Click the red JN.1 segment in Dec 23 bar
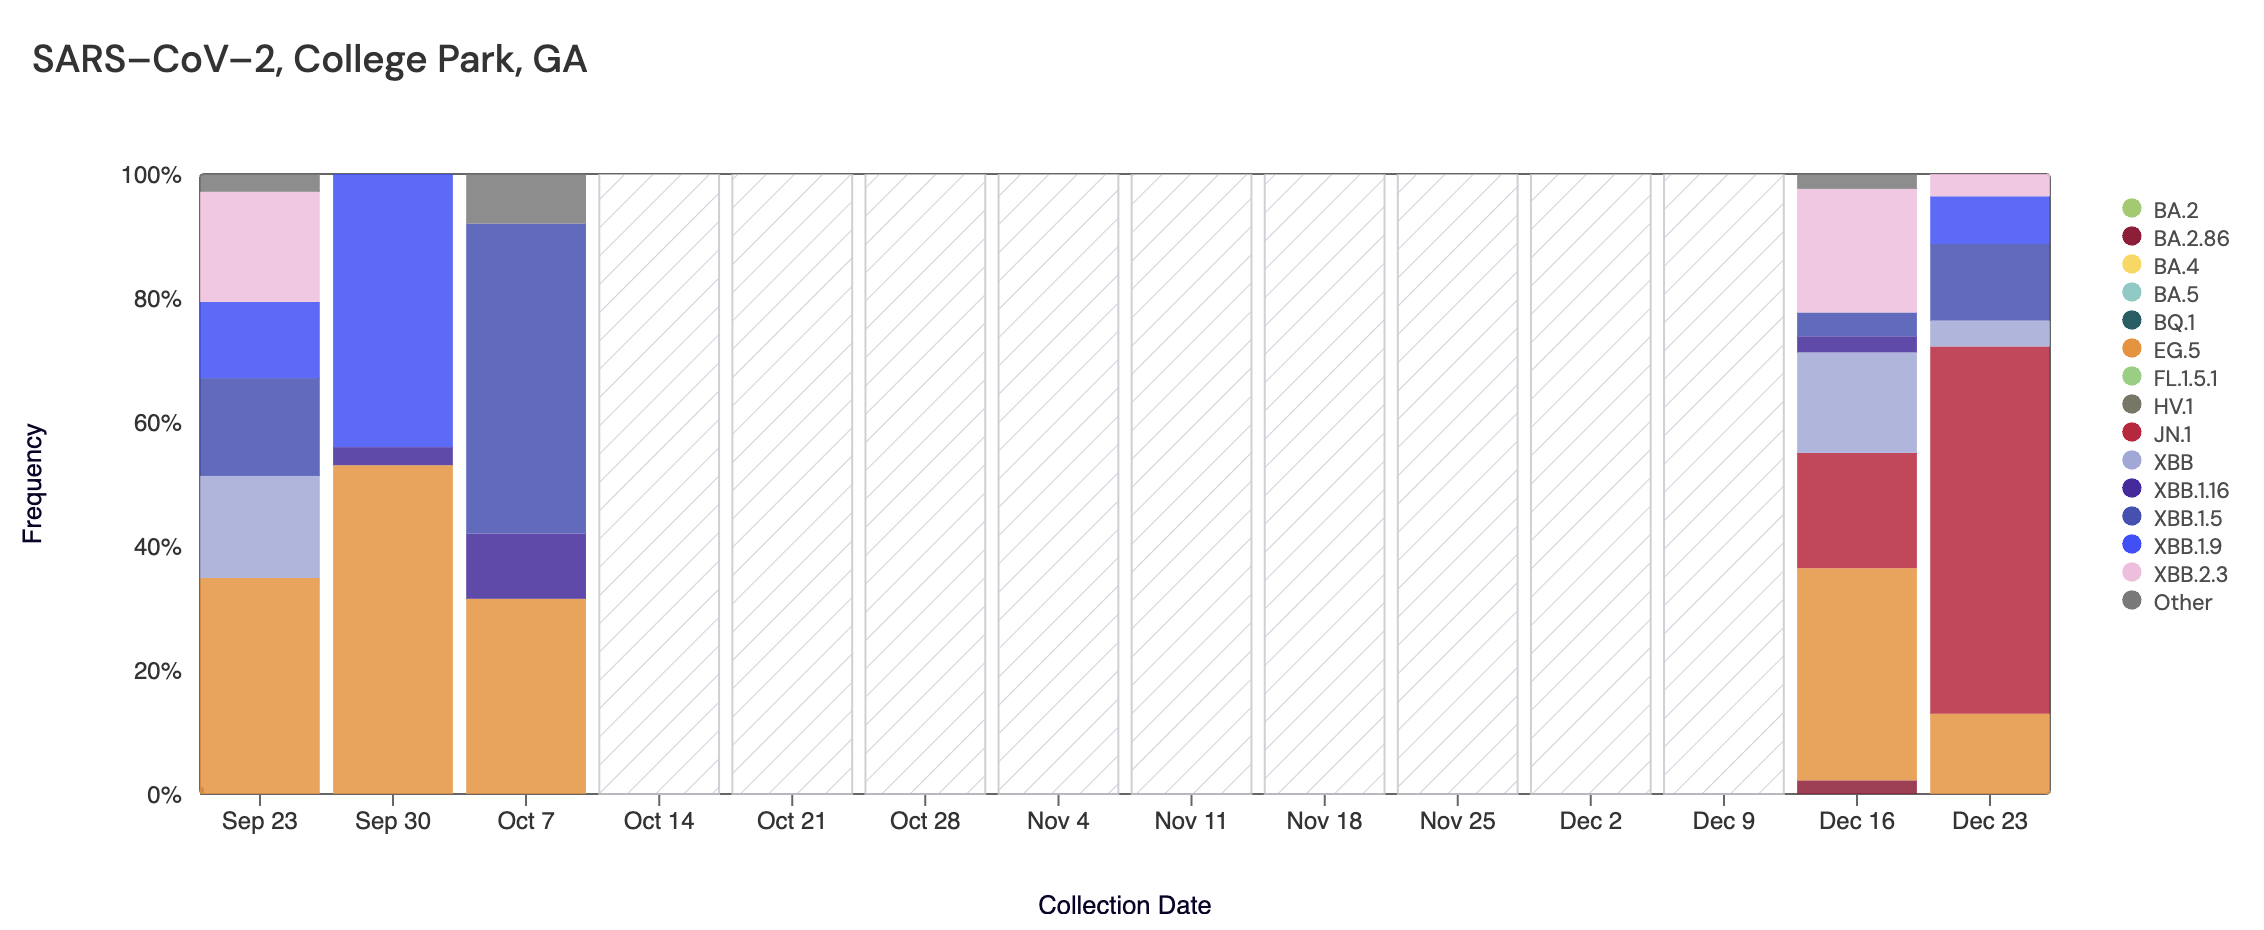Viewport: 2264px width, 930px height. [1990, 530]
